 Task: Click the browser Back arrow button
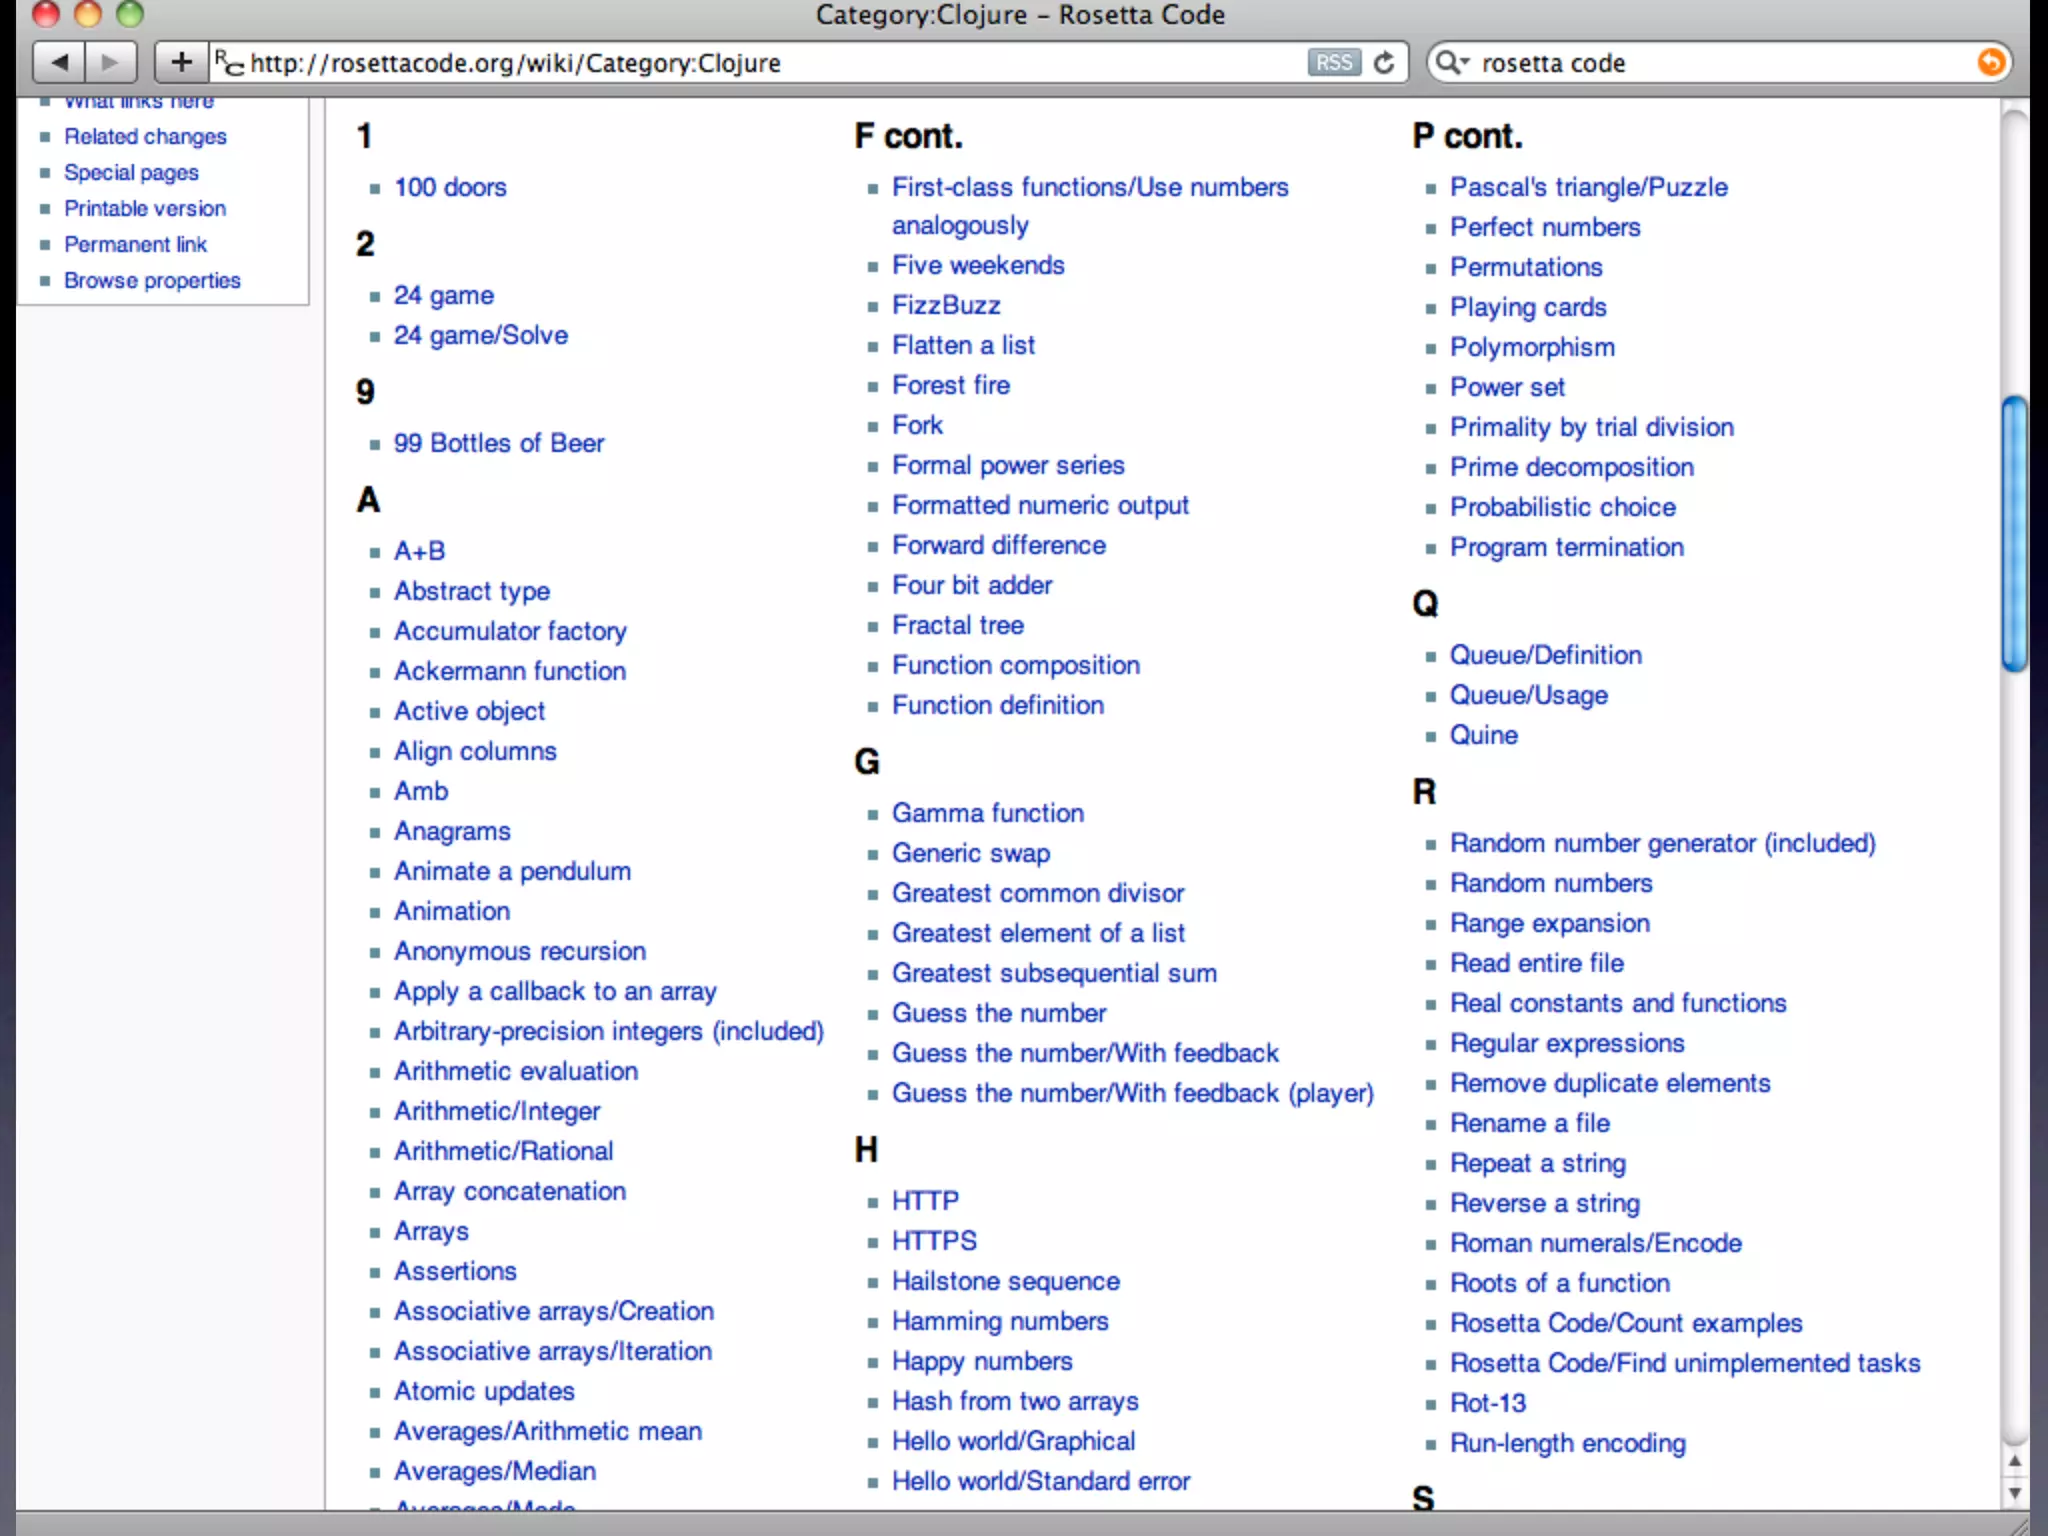(60, 63)
